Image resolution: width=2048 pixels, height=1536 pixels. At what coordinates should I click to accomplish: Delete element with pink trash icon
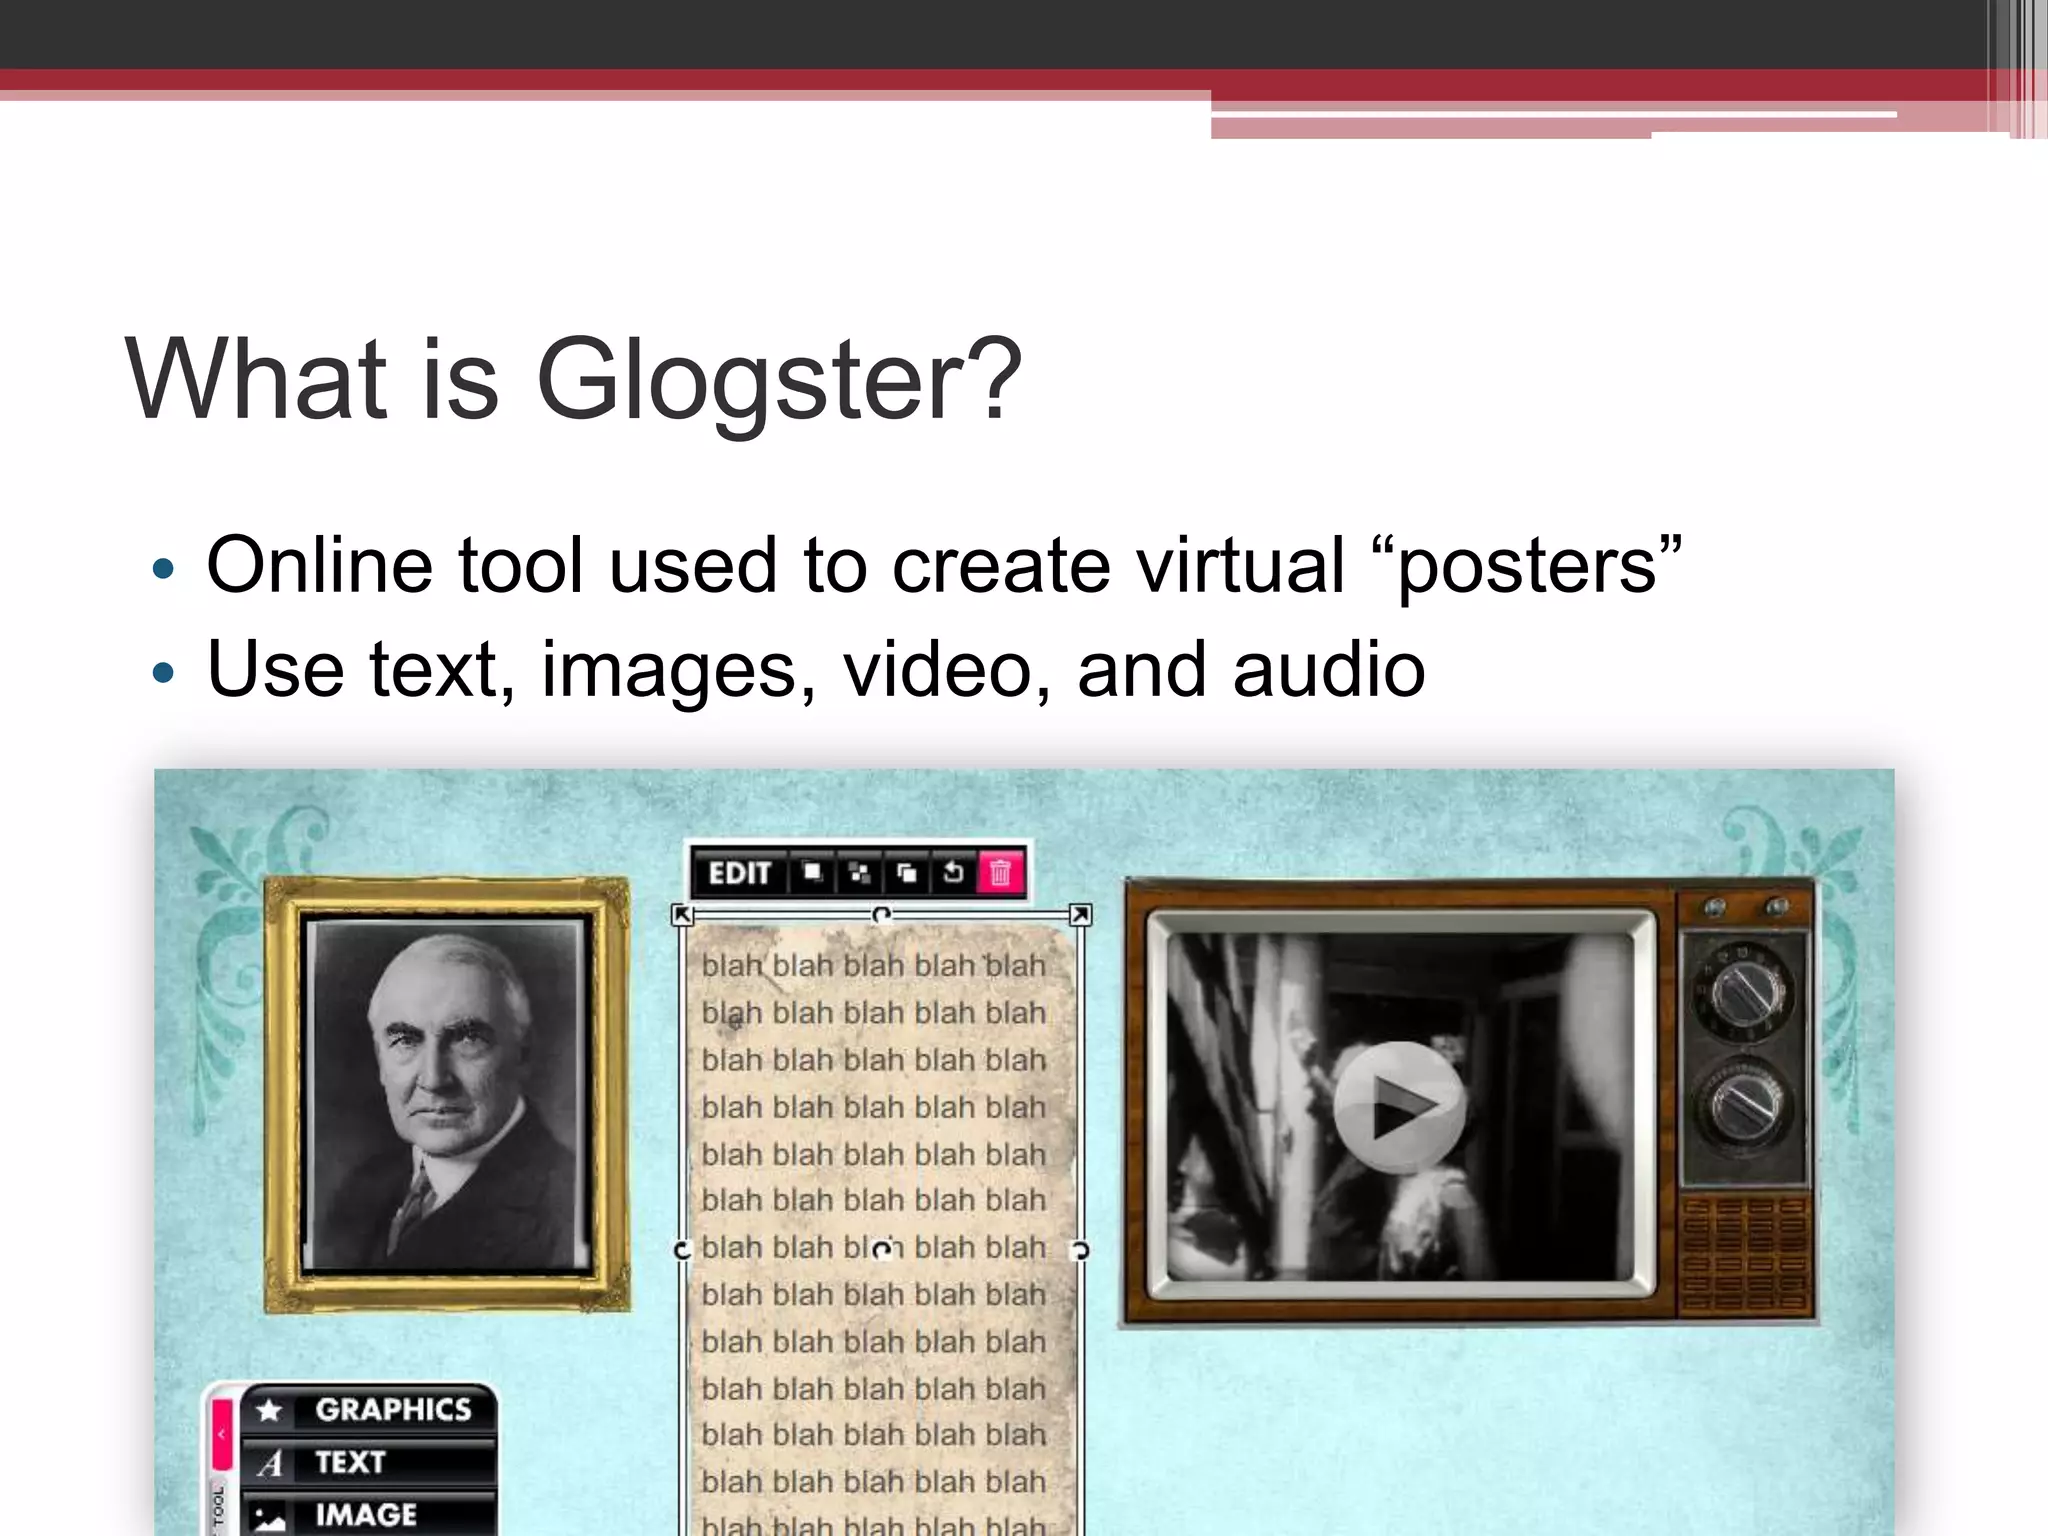point(1000,873)
